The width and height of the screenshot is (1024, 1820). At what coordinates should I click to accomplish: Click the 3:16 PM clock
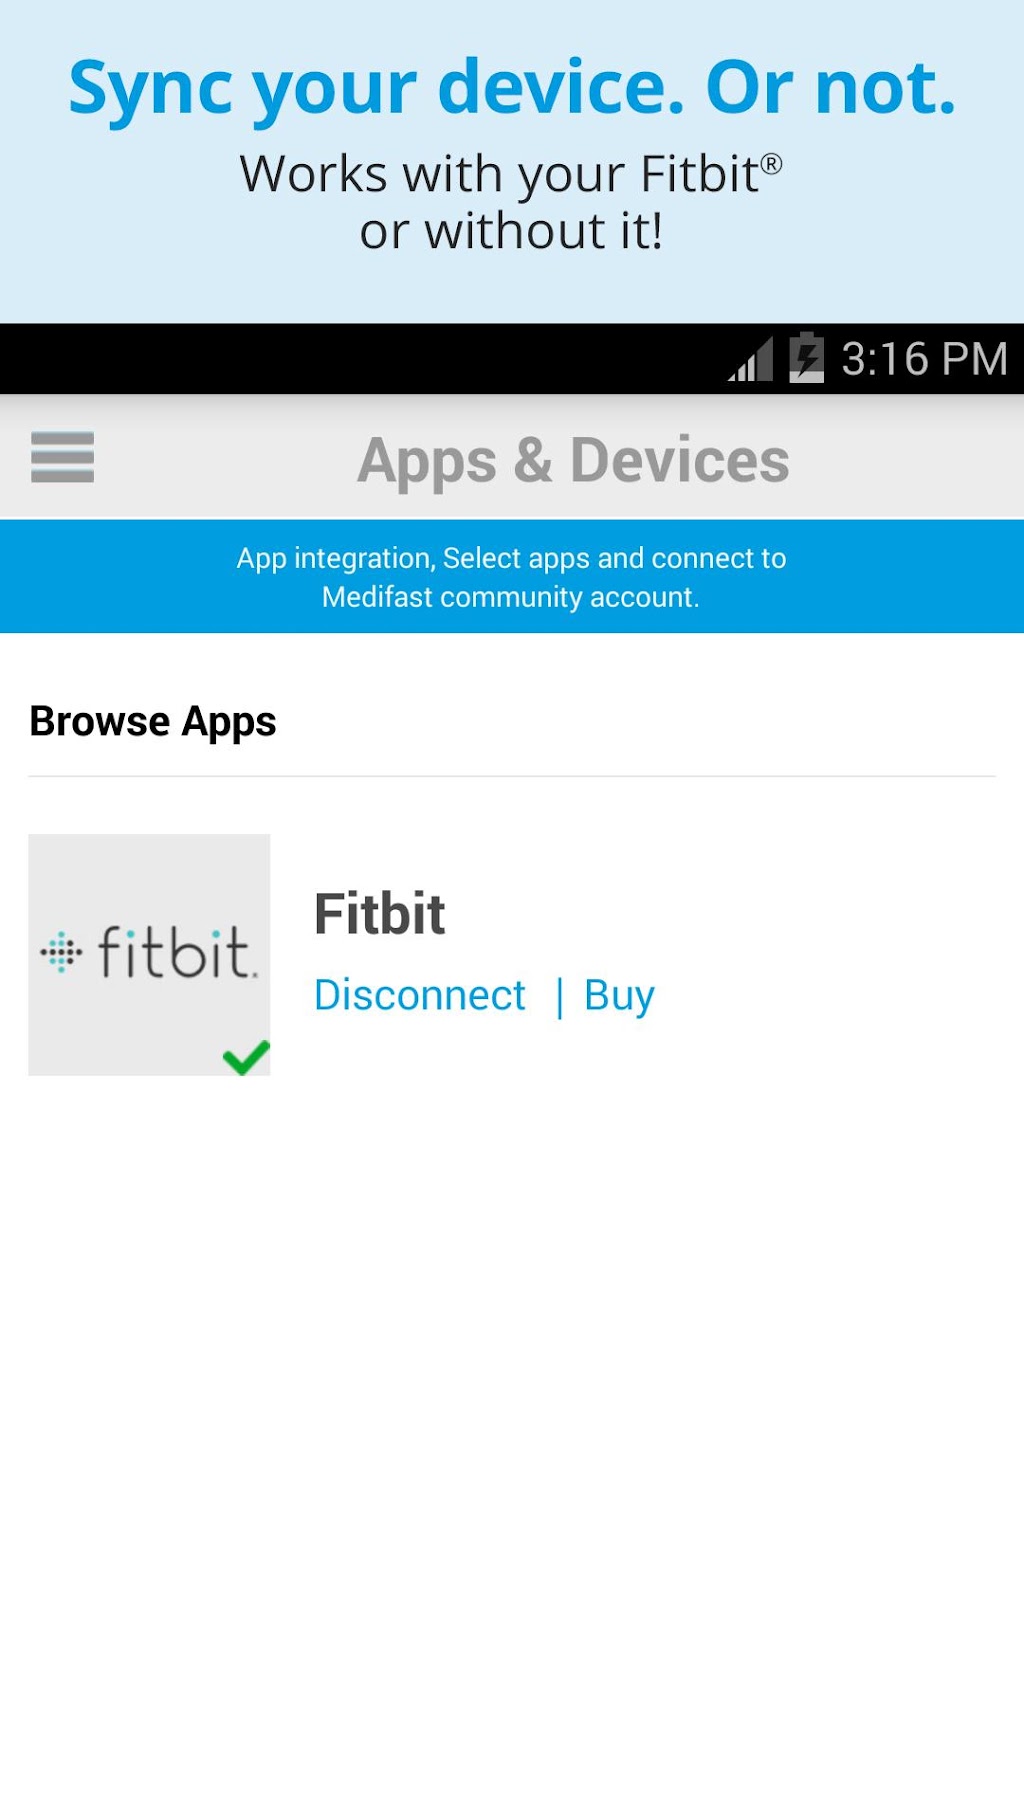click(x=924, y=359)
